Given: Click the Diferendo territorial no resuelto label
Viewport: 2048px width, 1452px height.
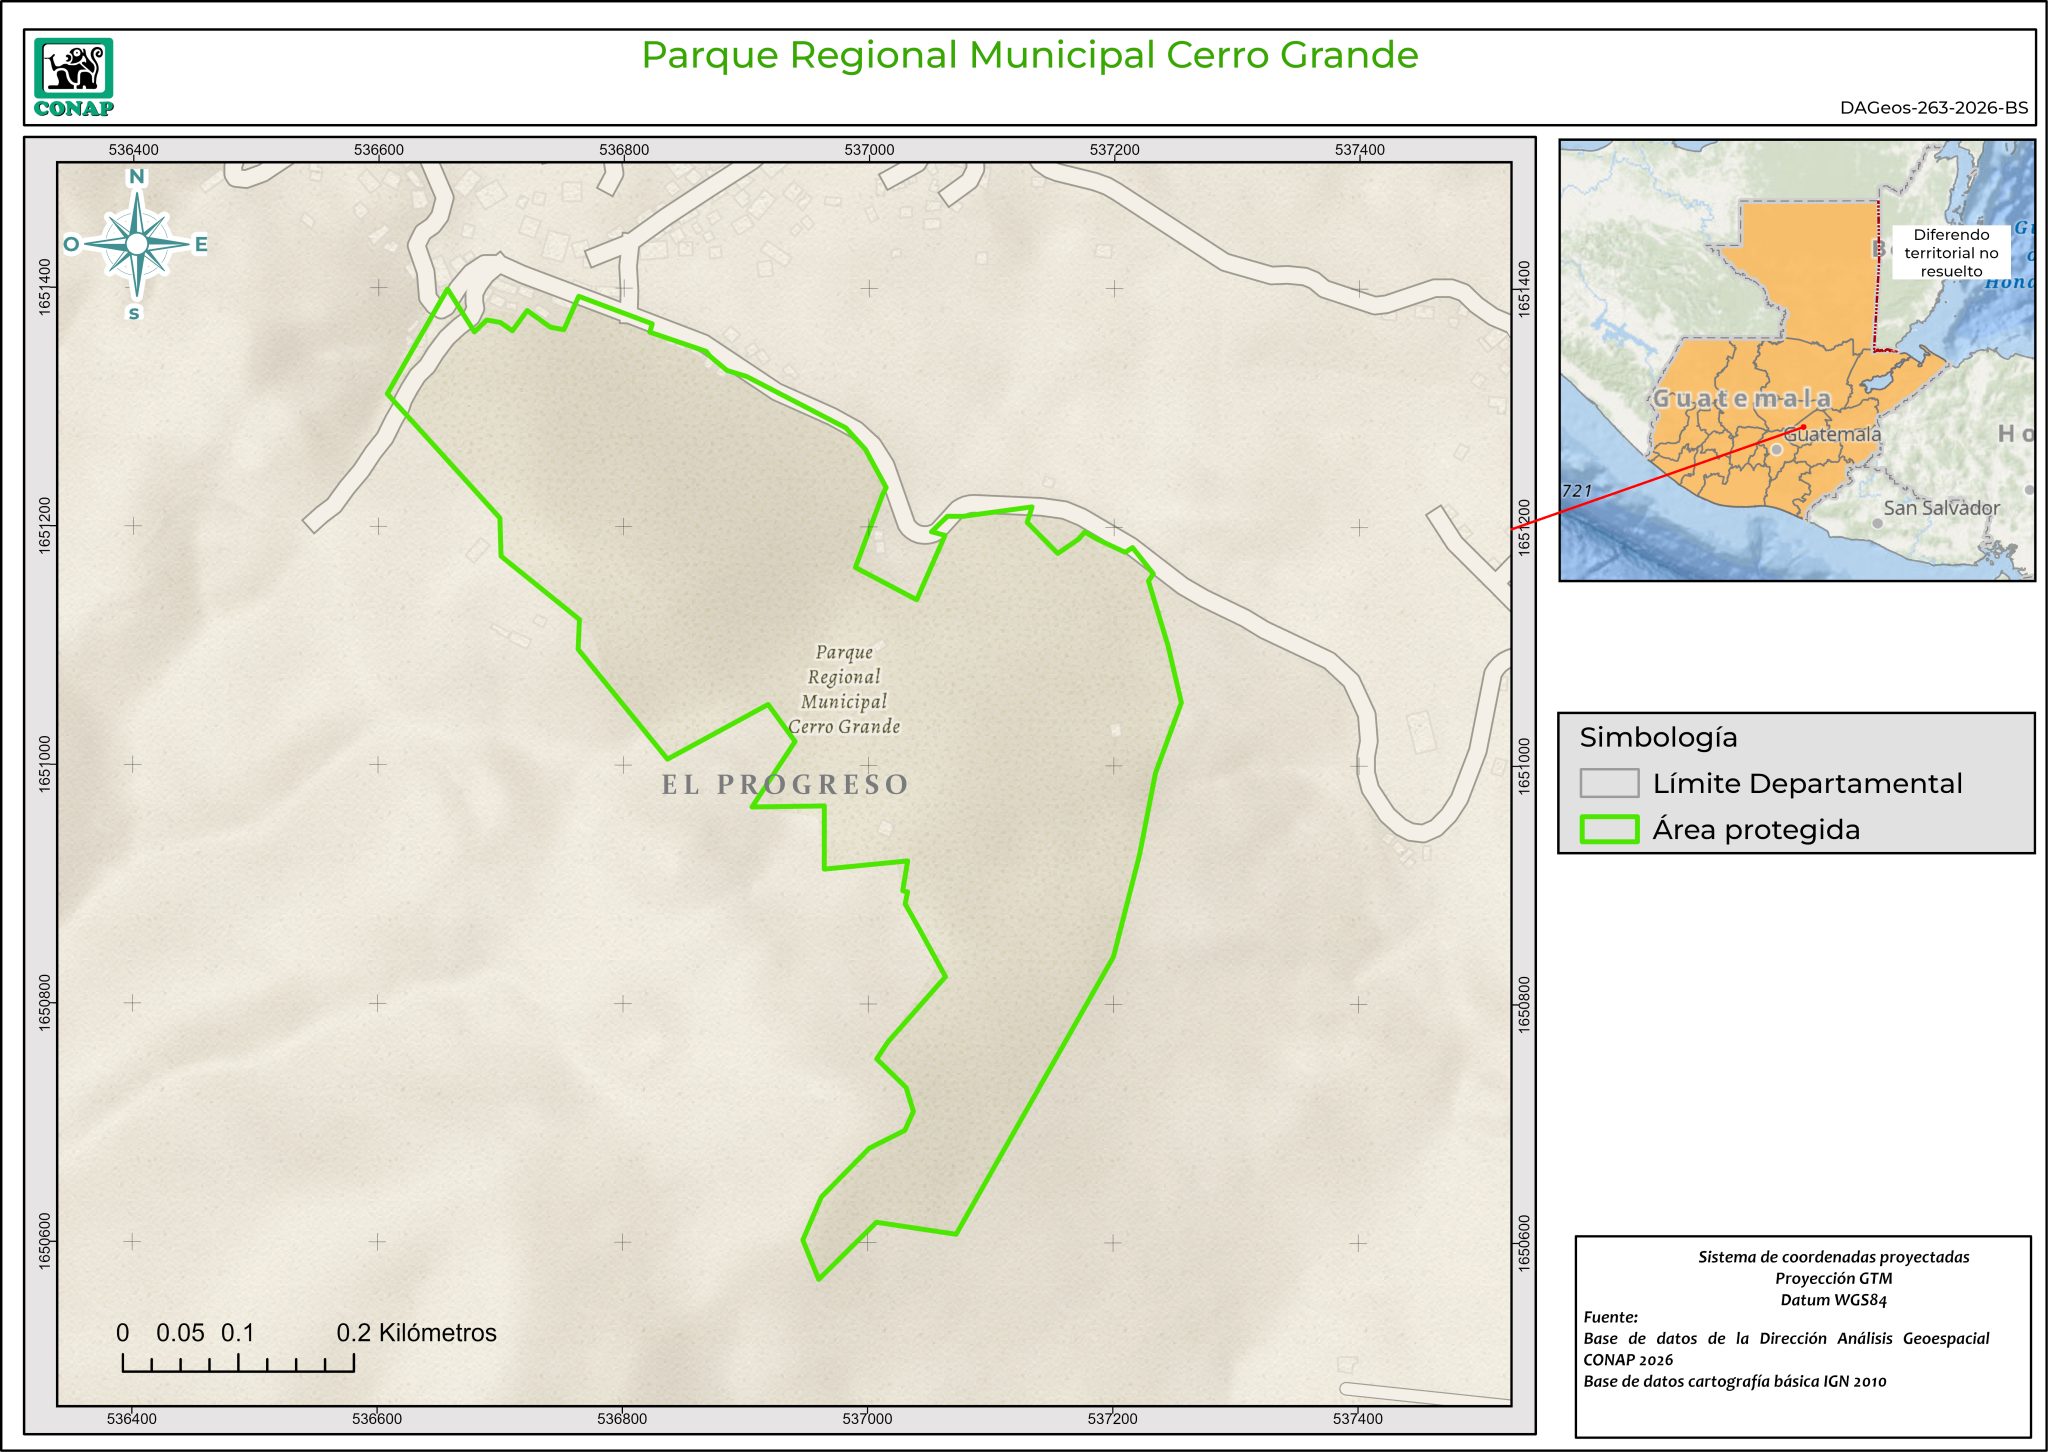Looking at the screenshot, I should tap(1950, 253).
